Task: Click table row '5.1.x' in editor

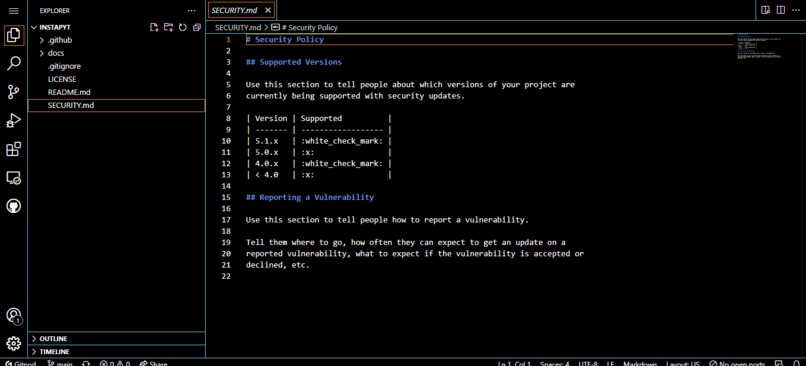Action: [x=319, y=141]
